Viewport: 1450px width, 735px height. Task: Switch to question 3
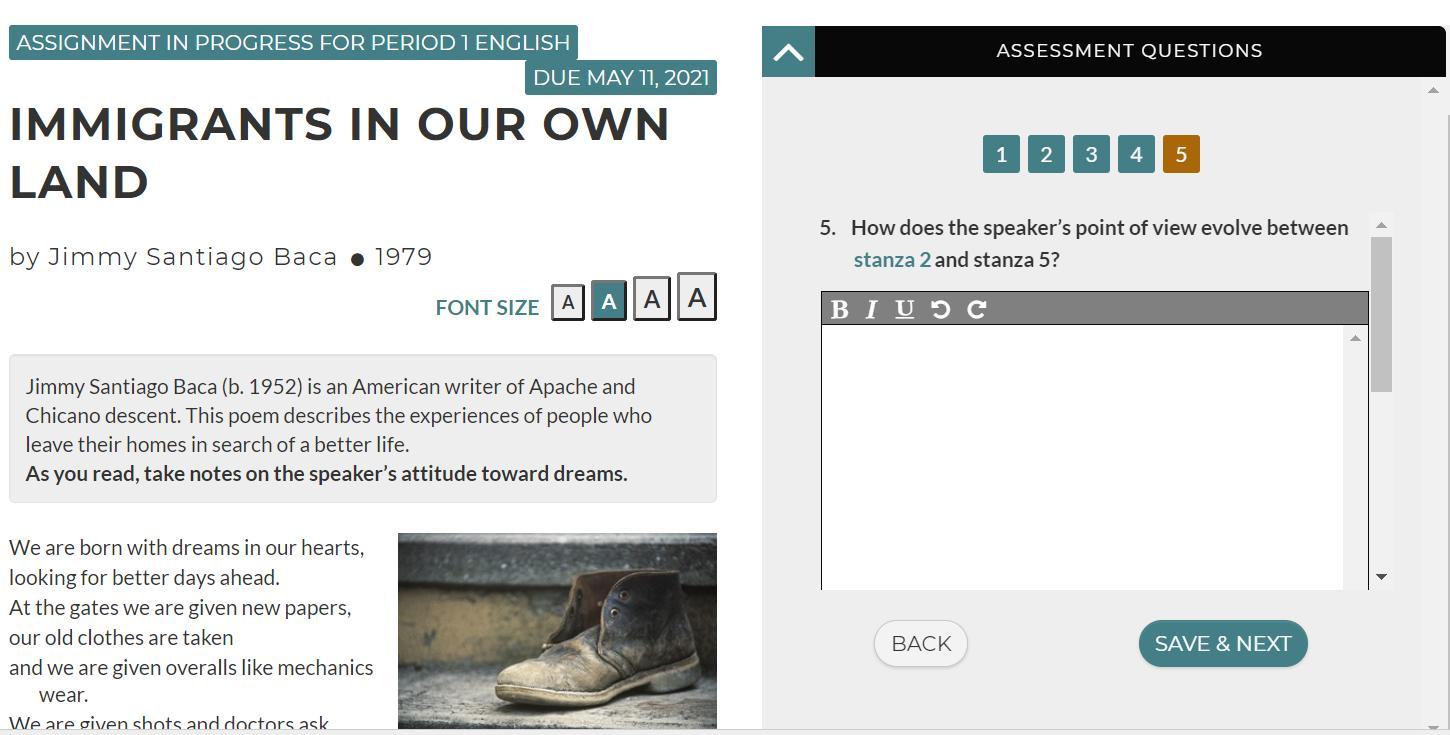tap(1091, 154)
